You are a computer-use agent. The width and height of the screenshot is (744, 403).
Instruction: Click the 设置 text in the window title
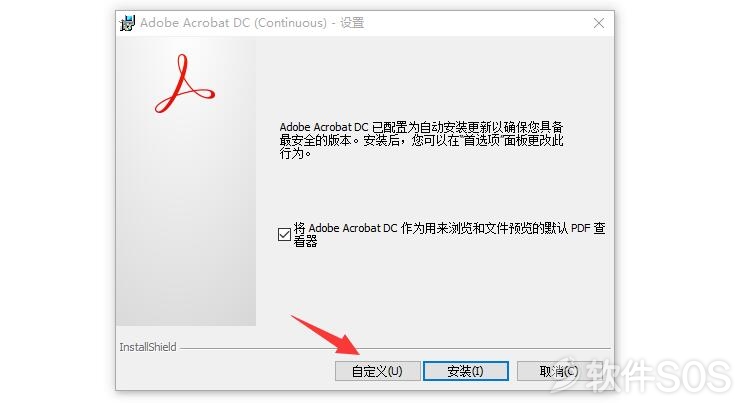(352, 23)
